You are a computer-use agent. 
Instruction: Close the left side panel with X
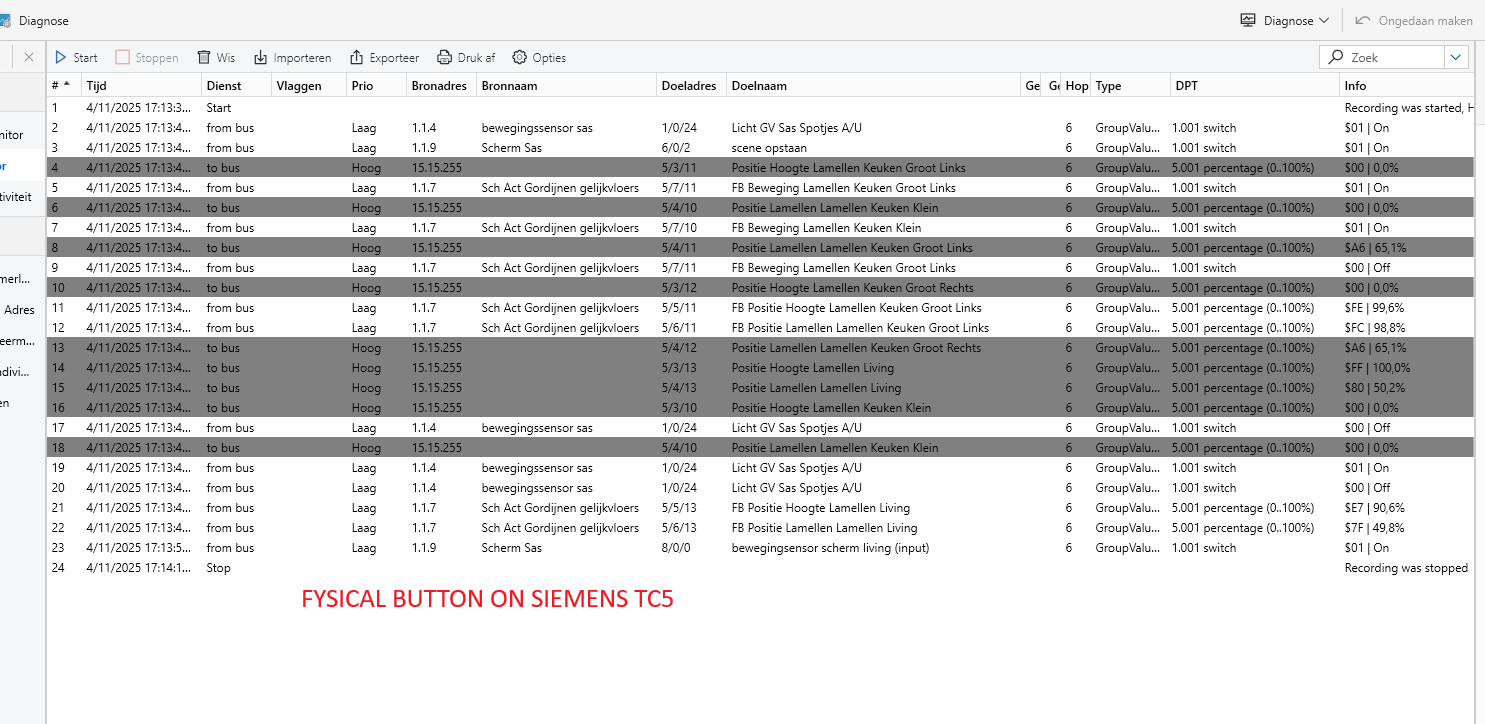29,58
